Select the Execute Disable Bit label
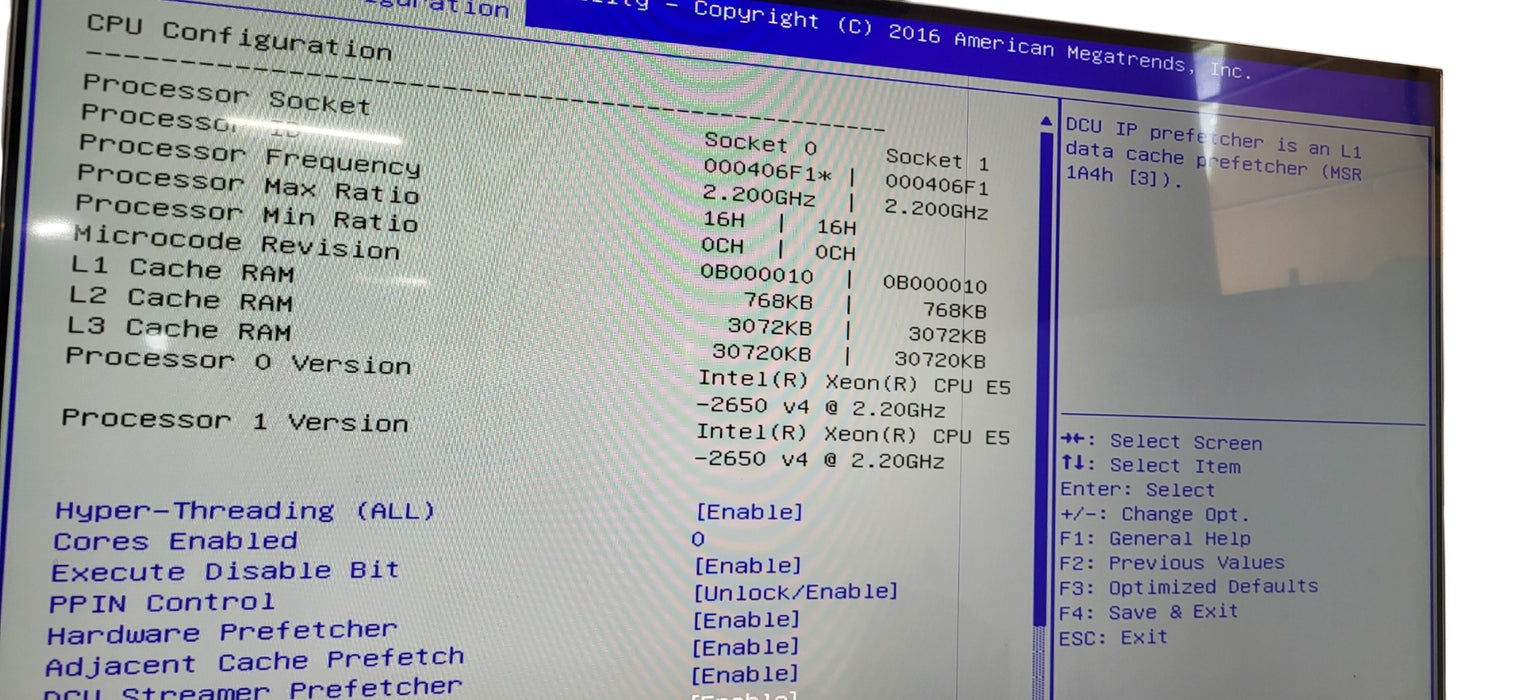This screenshot has height=700, width=1515. point(225,572)
